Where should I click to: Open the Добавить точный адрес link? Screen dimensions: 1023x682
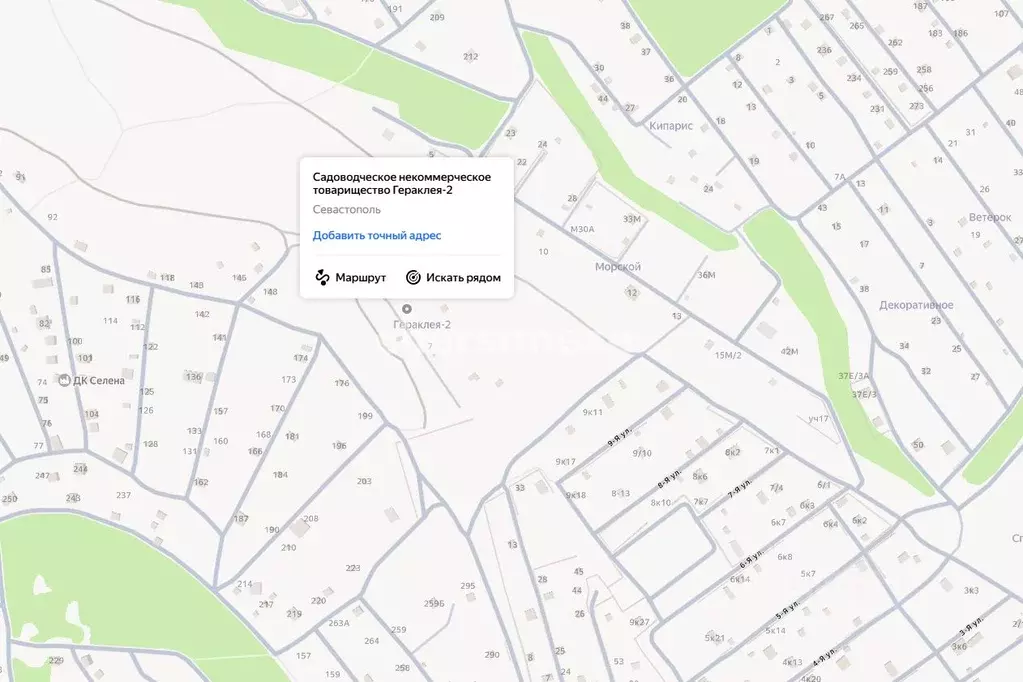(376, 236)
